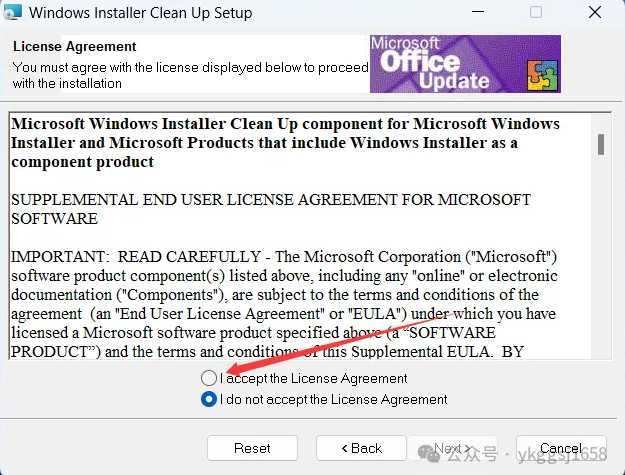Click the disabled Next > button
Screen dimensions: 625x475
click(x=452, y=448)
